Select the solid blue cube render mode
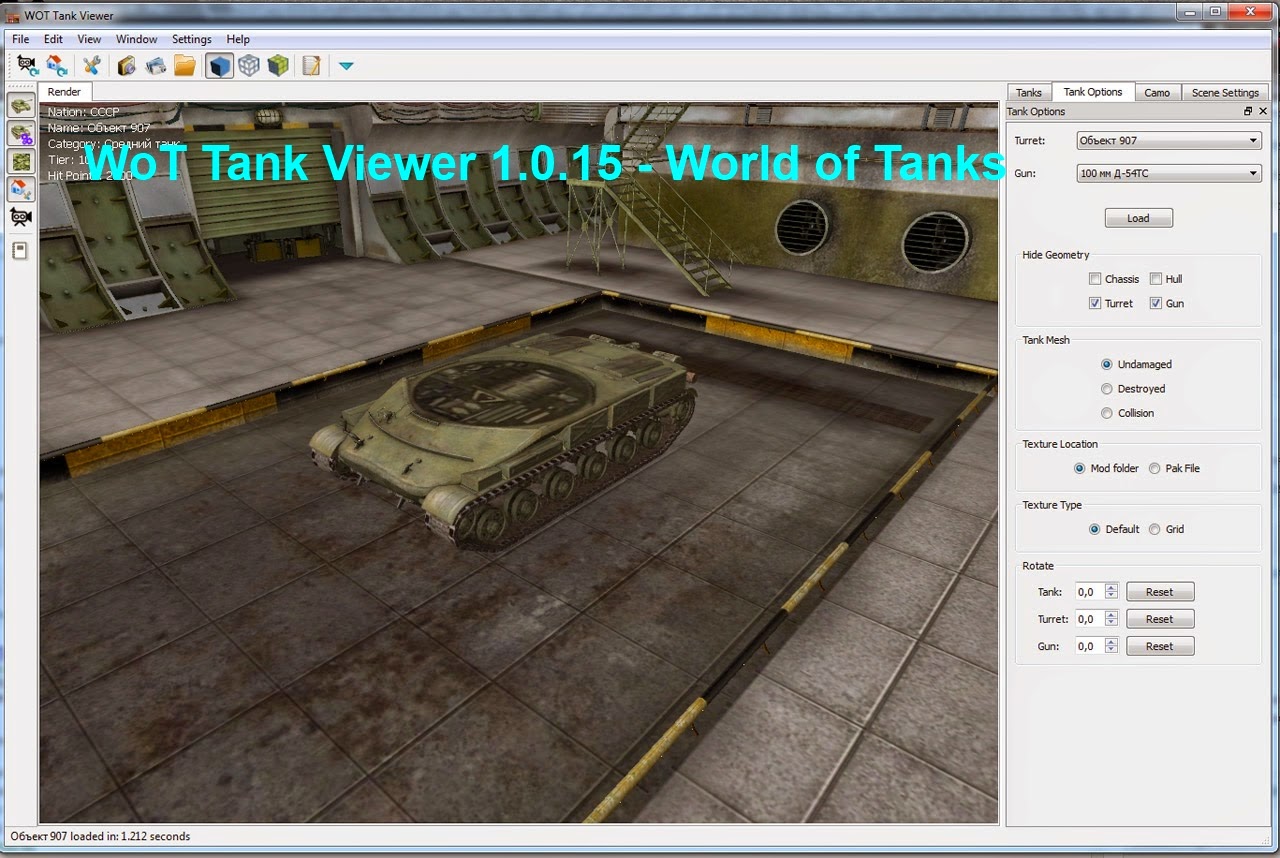Image resolution: width=1280 pixels, height=858 pixels. tap(219, 66)
